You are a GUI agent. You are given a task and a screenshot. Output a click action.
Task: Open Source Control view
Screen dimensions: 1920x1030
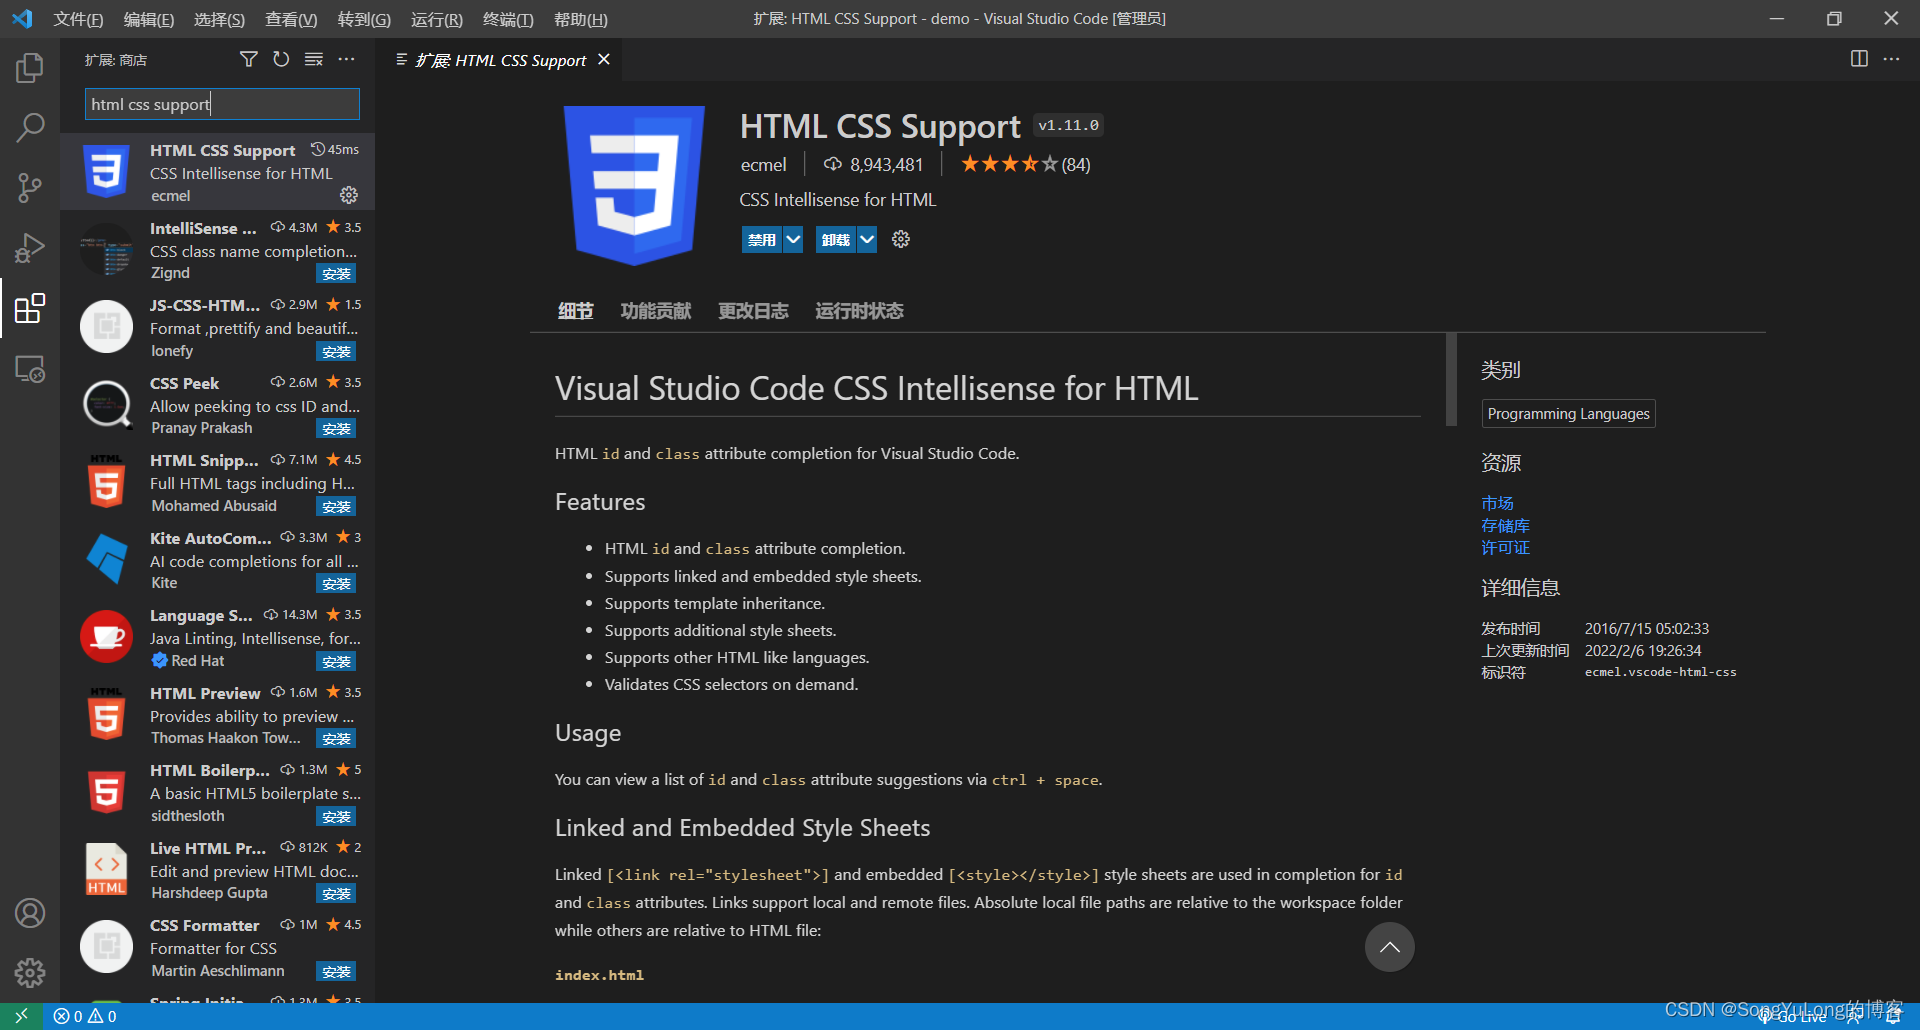pos(30,187)
